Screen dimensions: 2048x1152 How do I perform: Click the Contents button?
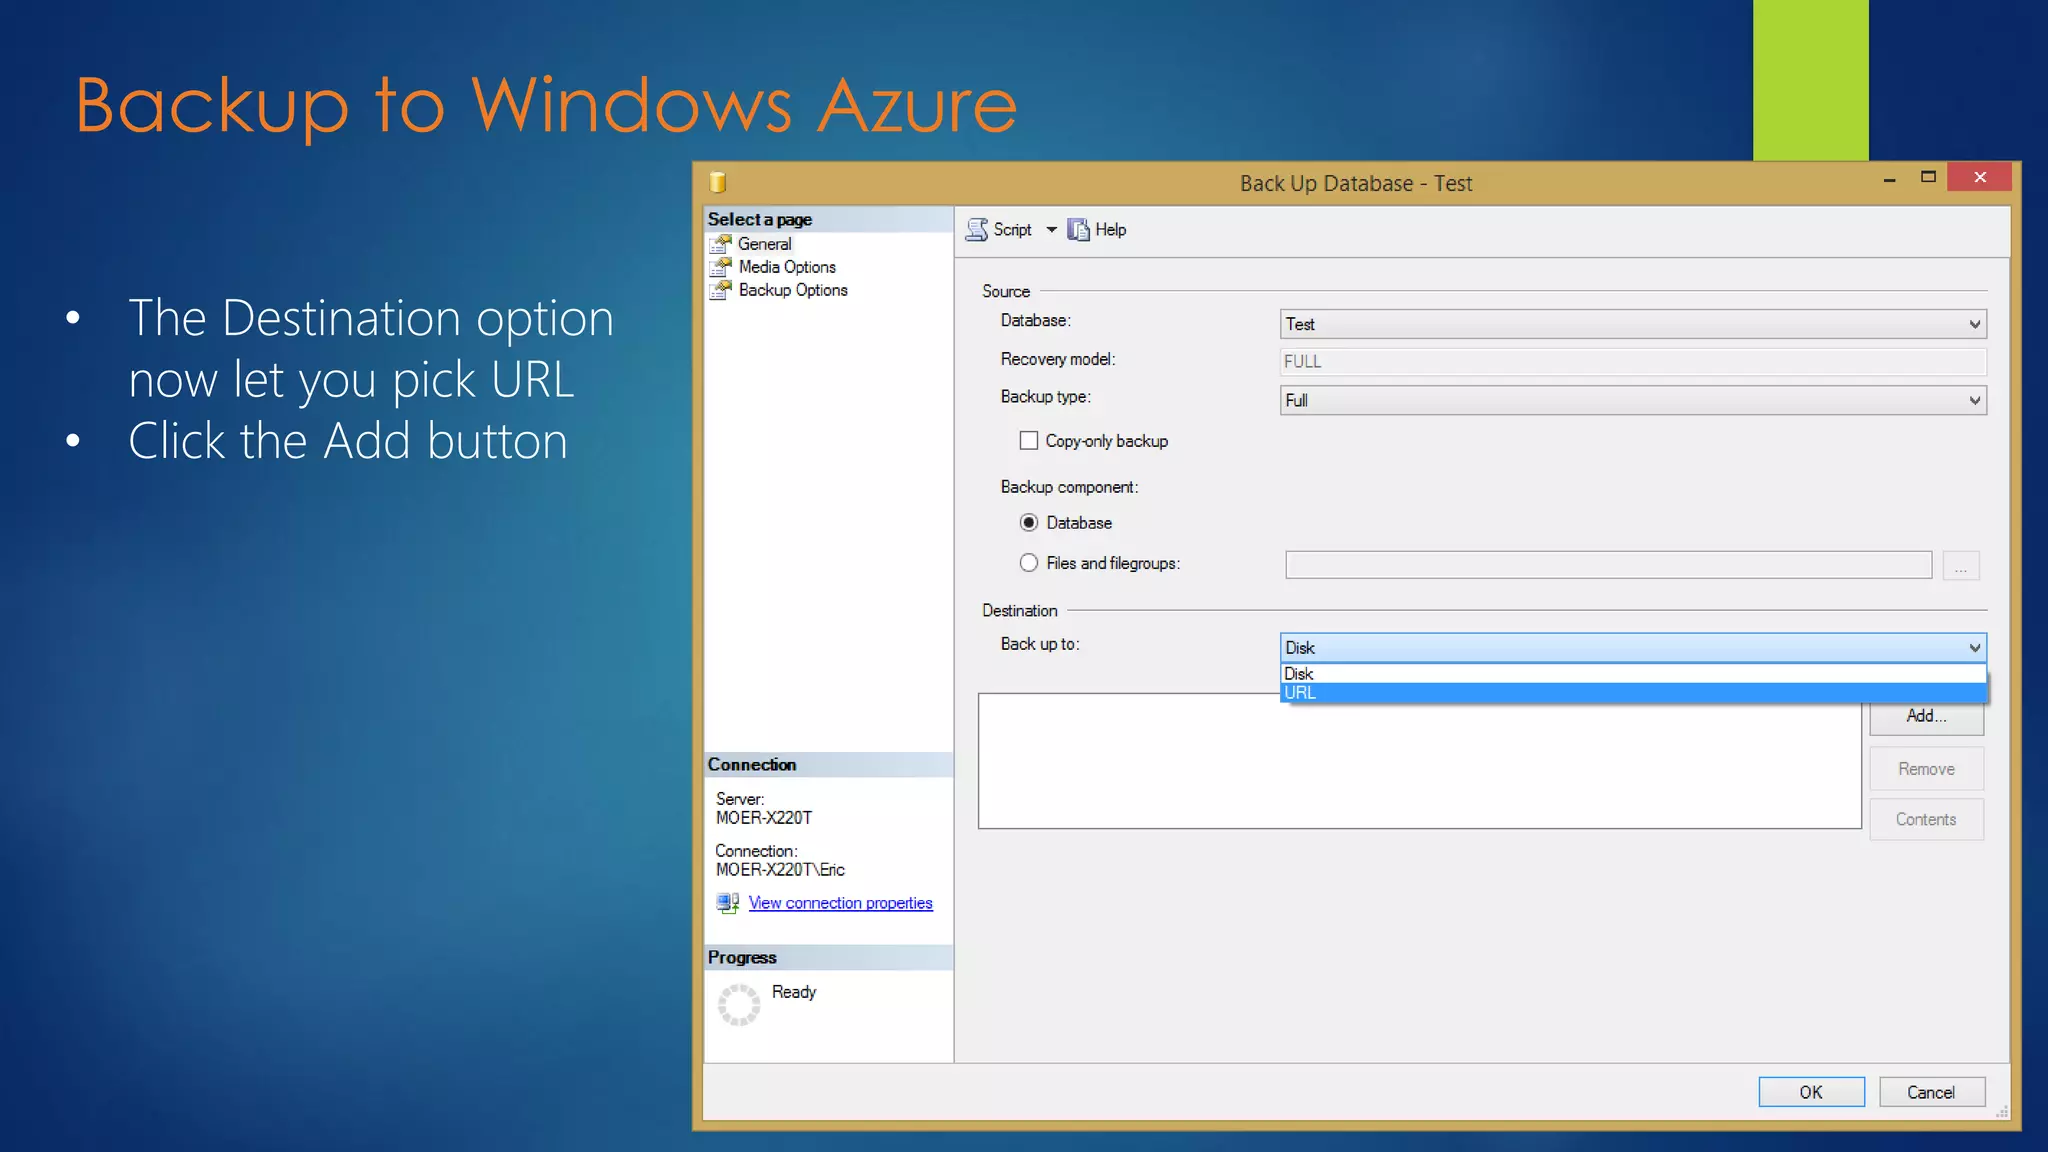click(1926, 820)
